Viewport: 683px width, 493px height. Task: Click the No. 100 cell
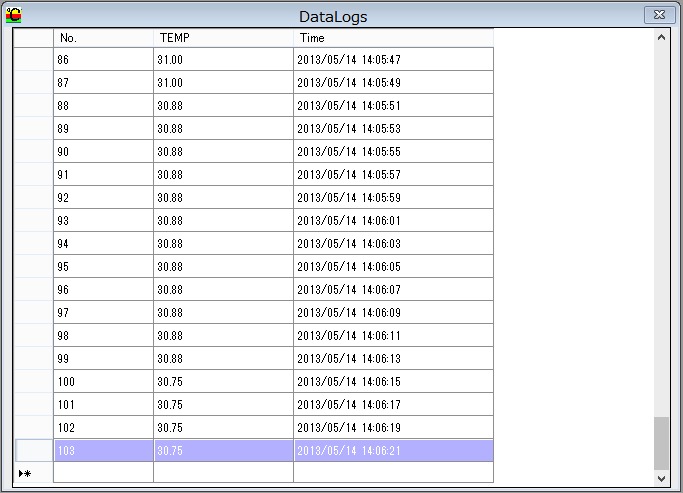point(103,381)
